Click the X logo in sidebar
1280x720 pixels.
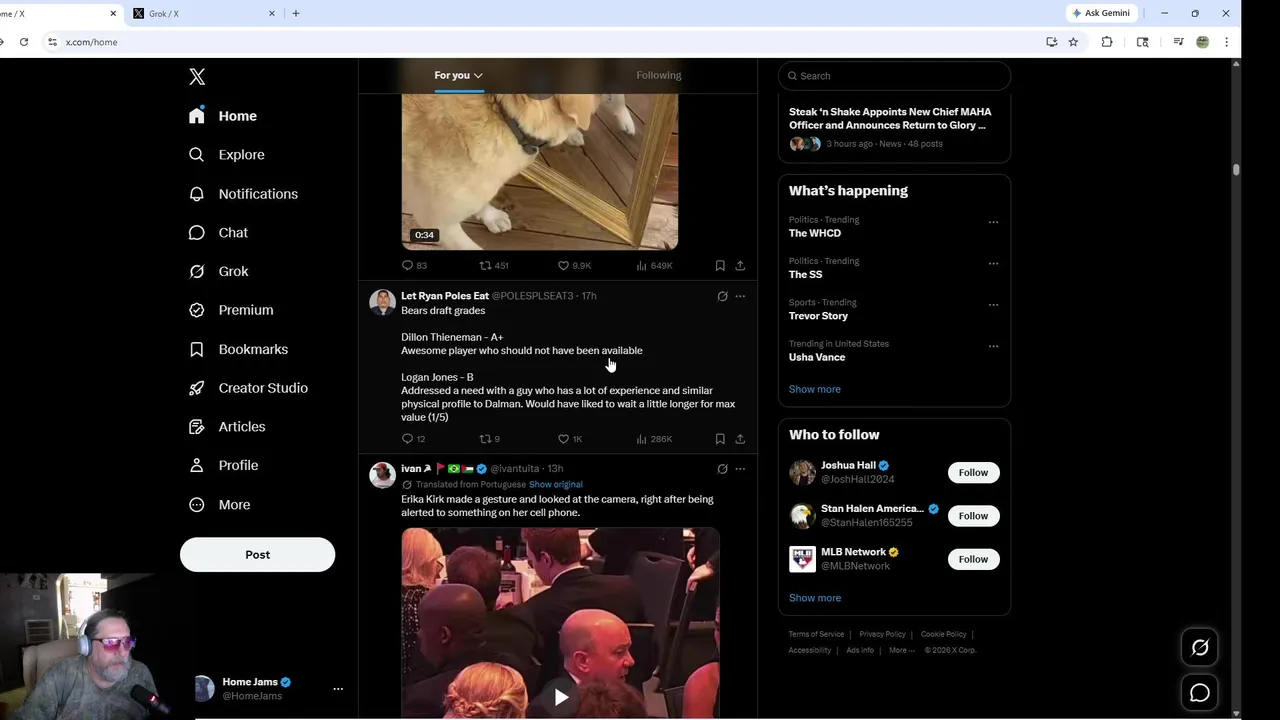[197, 77]
